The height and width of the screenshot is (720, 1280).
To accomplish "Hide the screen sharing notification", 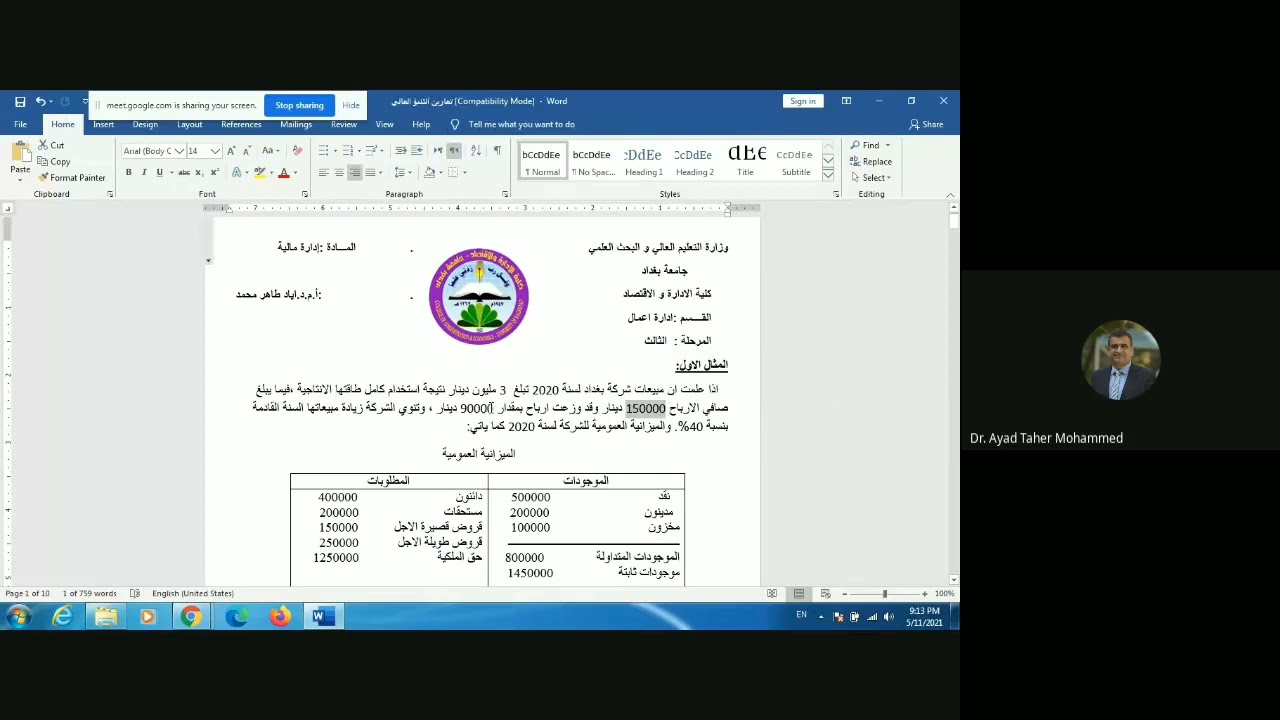I will (350, 105).
